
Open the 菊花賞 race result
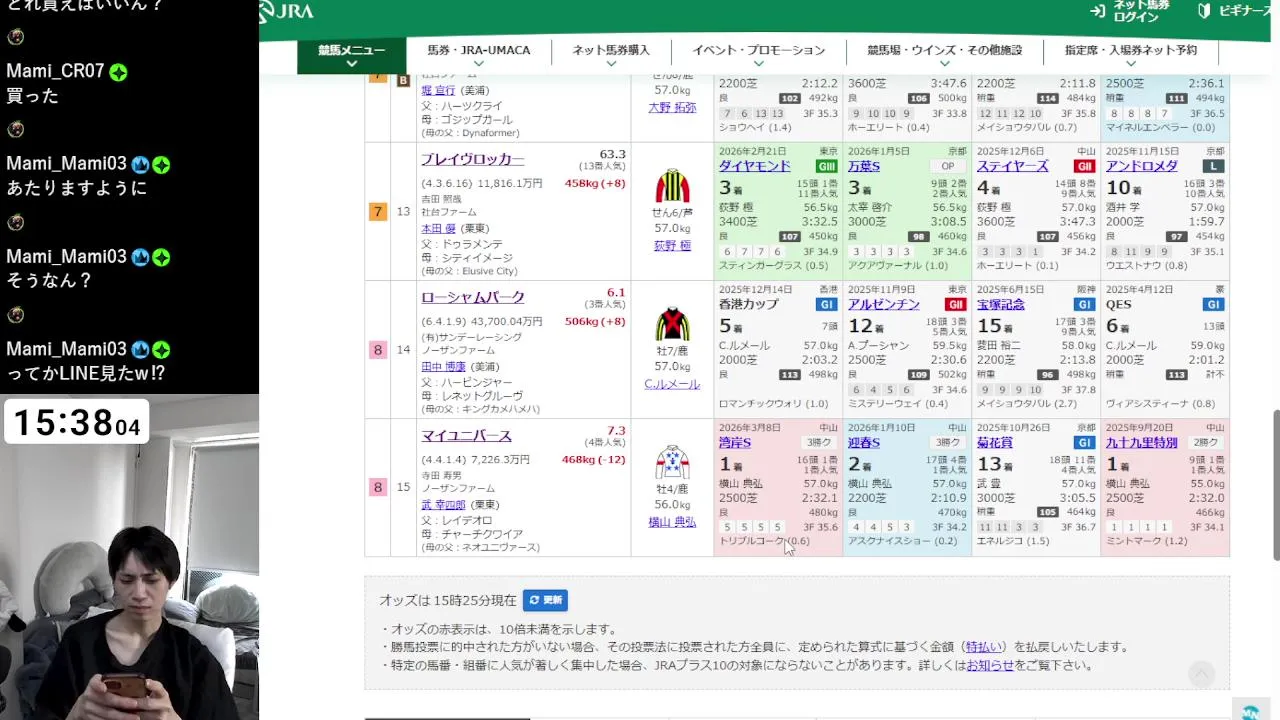995,442
